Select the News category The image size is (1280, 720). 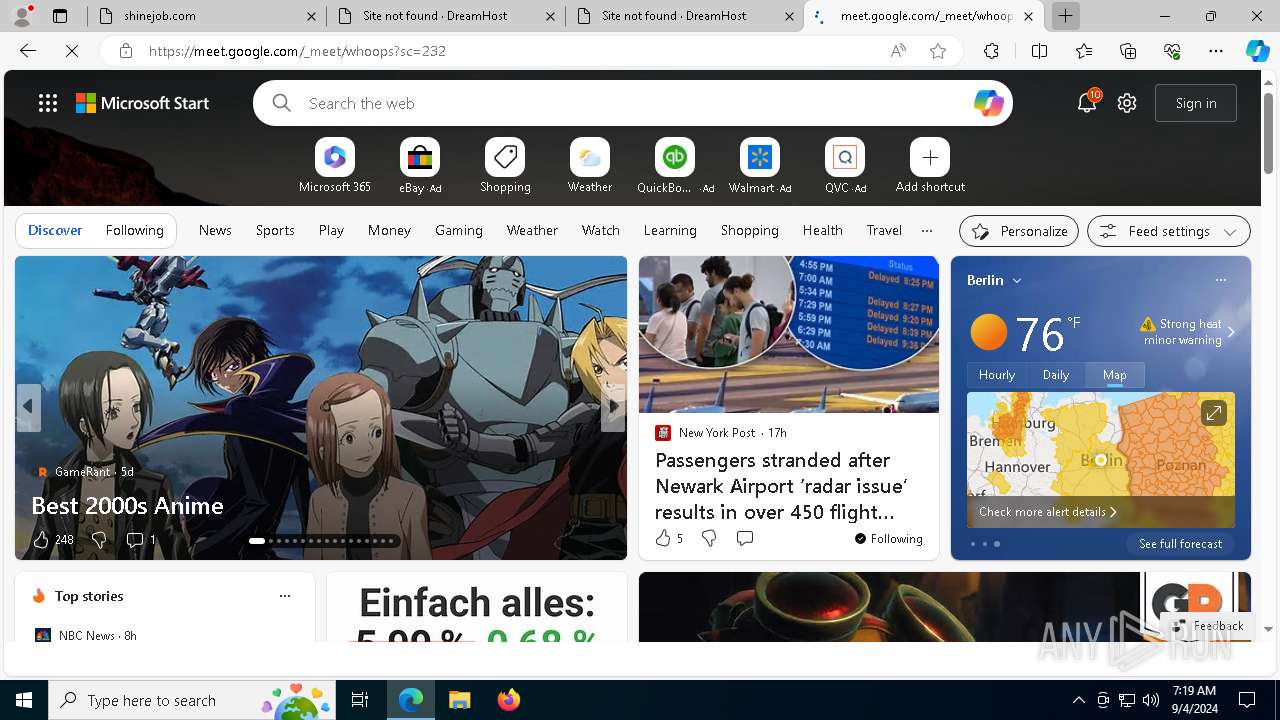pyautogui.click(x=215, y=230)
